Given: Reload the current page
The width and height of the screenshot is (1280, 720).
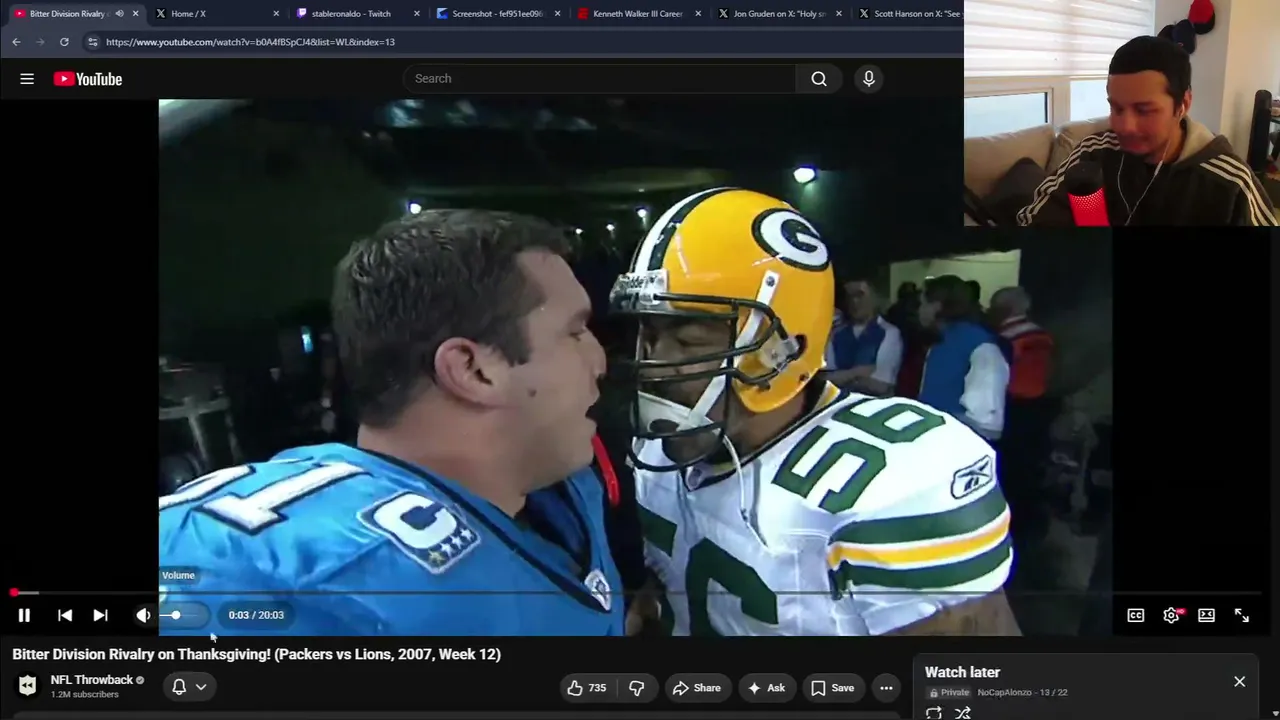Looking at the screenshot, I should coord(64,42).
